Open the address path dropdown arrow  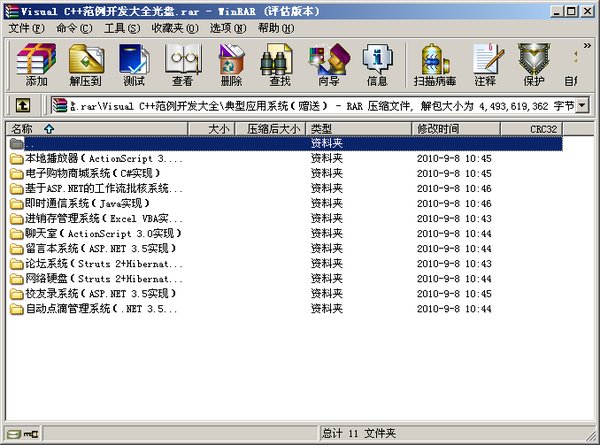(582, 105)
